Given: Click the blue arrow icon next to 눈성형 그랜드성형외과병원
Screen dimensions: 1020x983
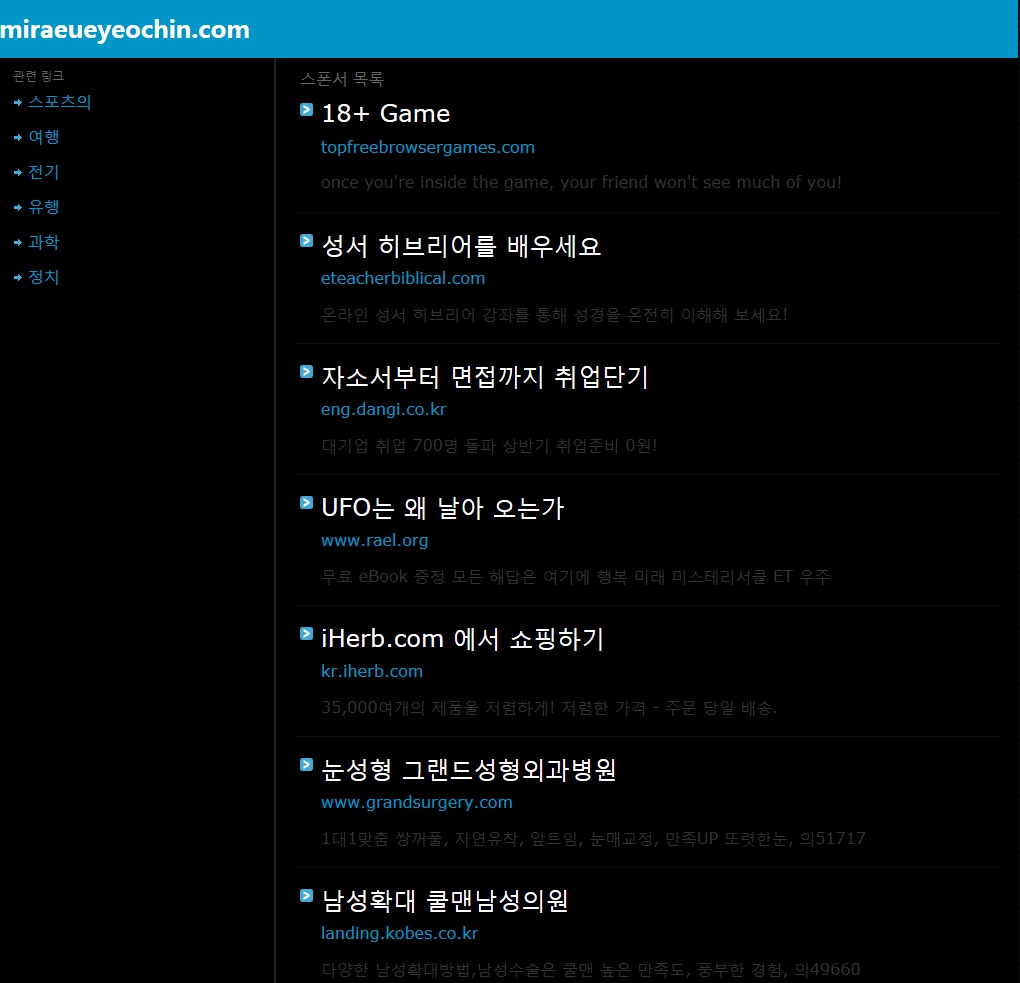Looking at the screenshot, I should tap(306, 764).
